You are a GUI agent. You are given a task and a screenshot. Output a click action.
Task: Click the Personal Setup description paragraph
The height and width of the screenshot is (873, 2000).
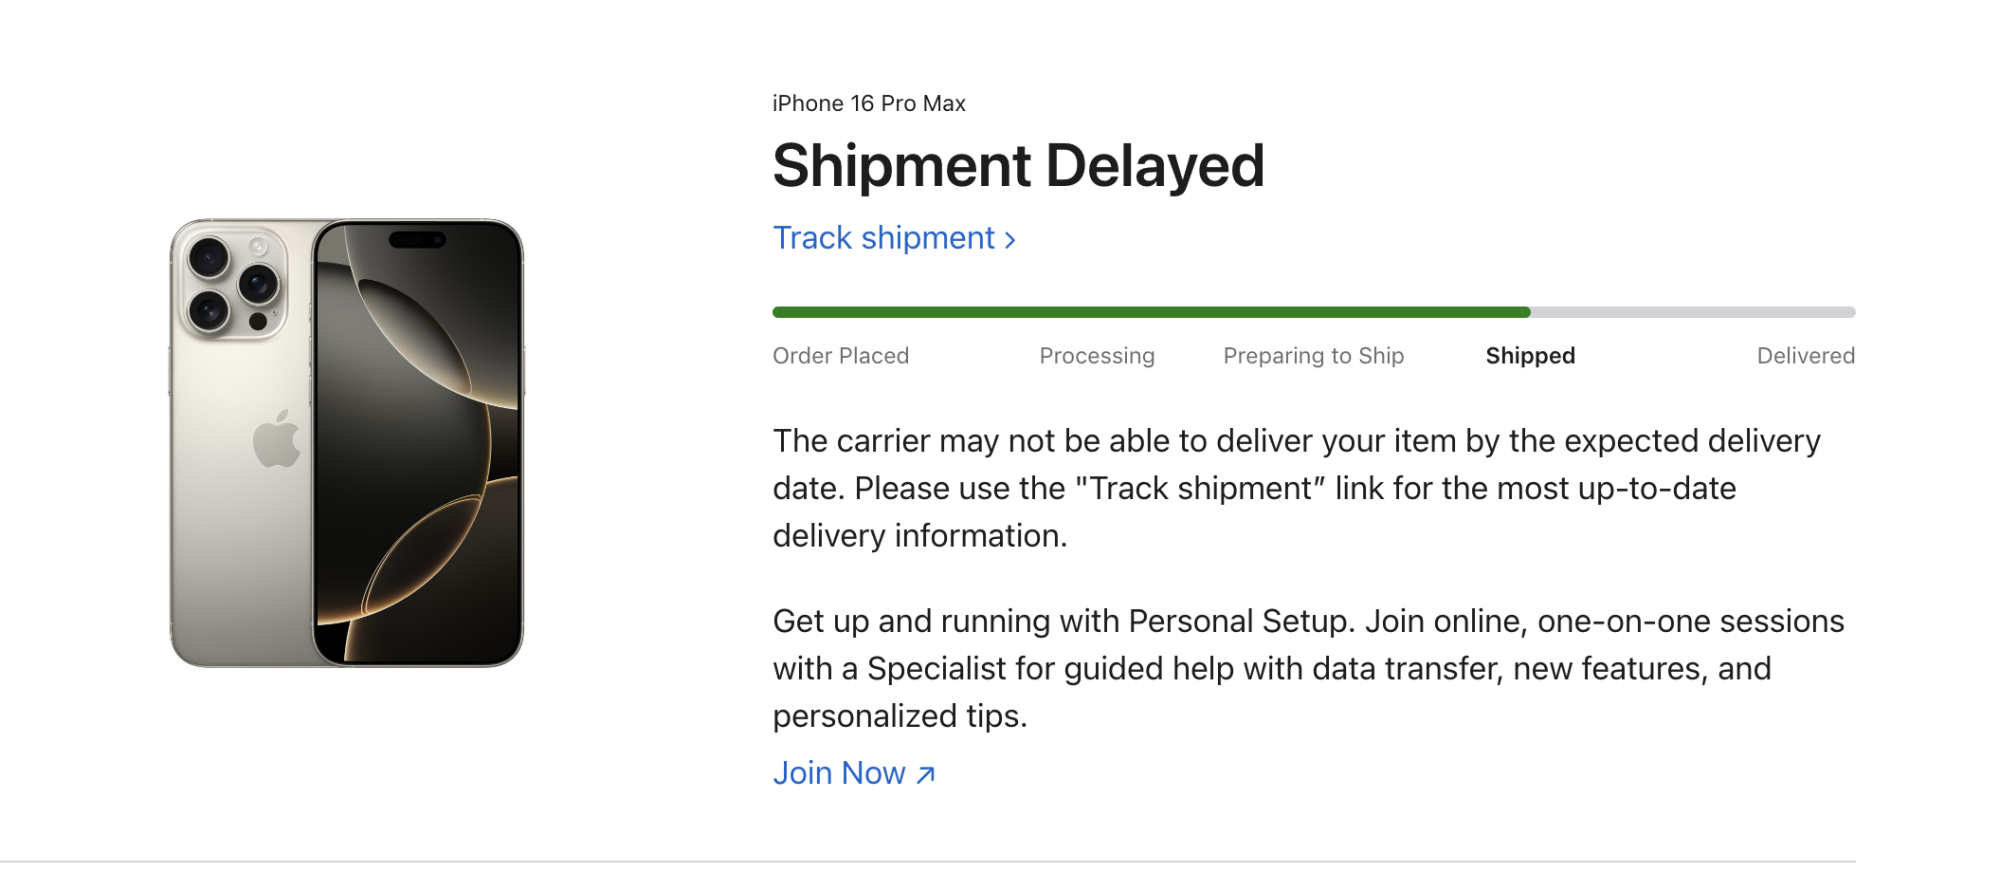pos(1308,668)
